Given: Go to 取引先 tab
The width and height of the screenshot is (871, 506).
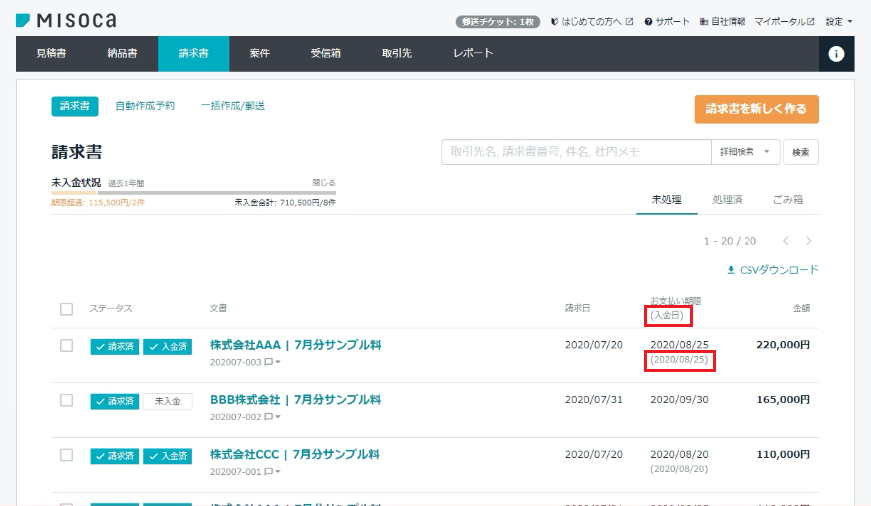Looking at the screenshot, I should [x=397, y=53].
